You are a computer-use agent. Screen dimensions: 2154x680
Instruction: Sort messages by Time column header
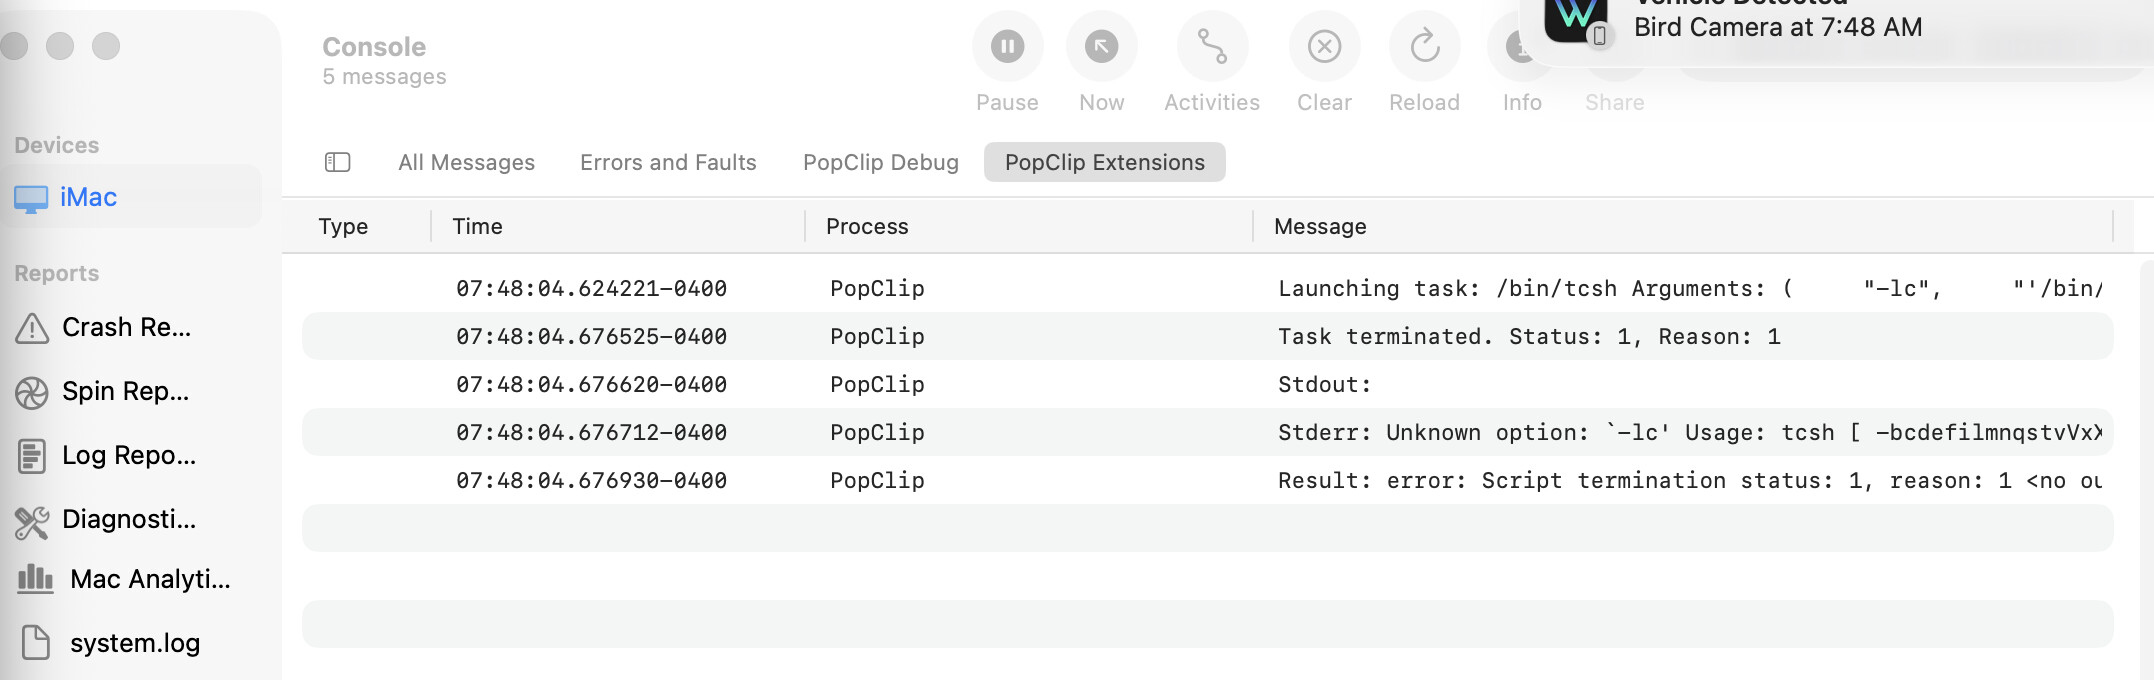point(477,227)
